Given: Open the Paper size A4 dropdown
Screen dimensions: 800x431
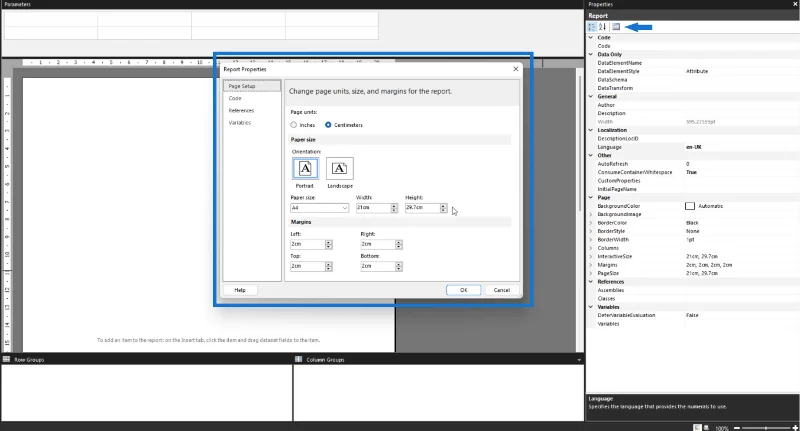Looking at the screenshot, I should pyautogui.click(x=319, y=208).
